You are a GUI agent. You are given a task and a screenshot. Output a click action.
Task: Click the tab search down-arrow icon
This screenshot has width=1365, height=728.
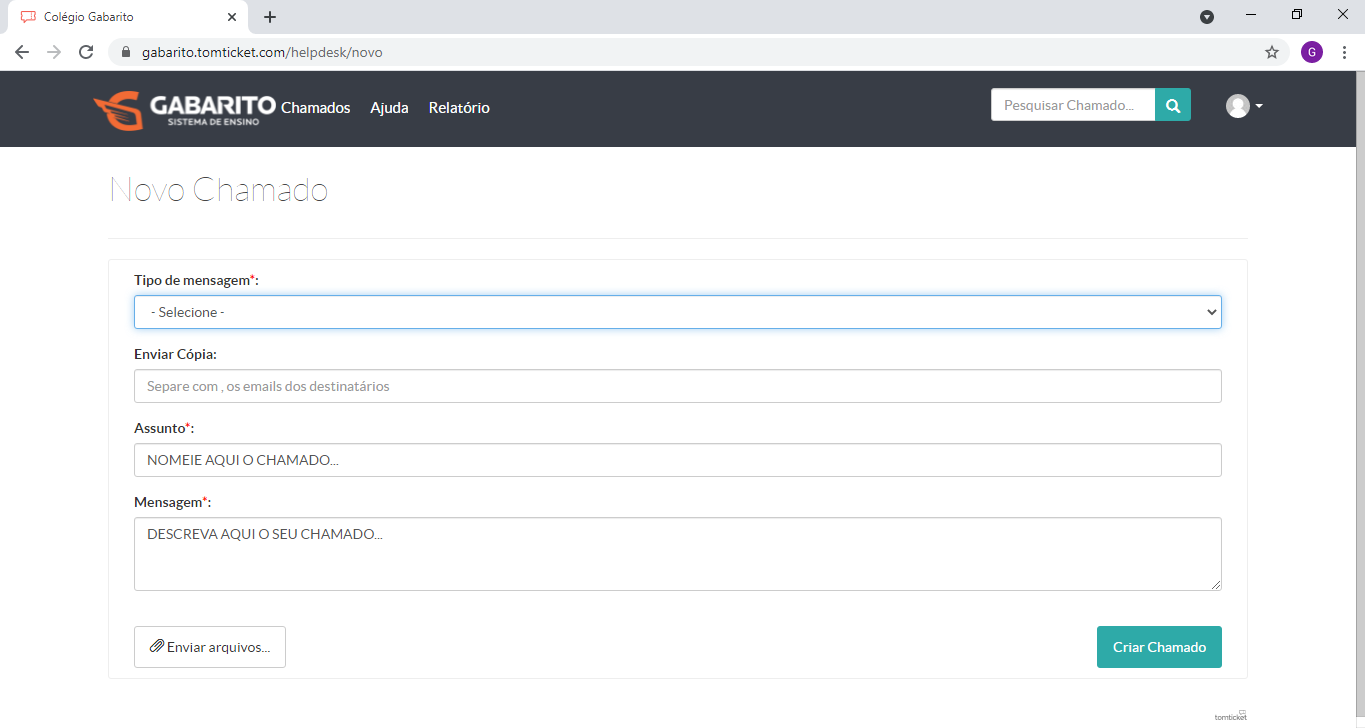click(1207, 17)
